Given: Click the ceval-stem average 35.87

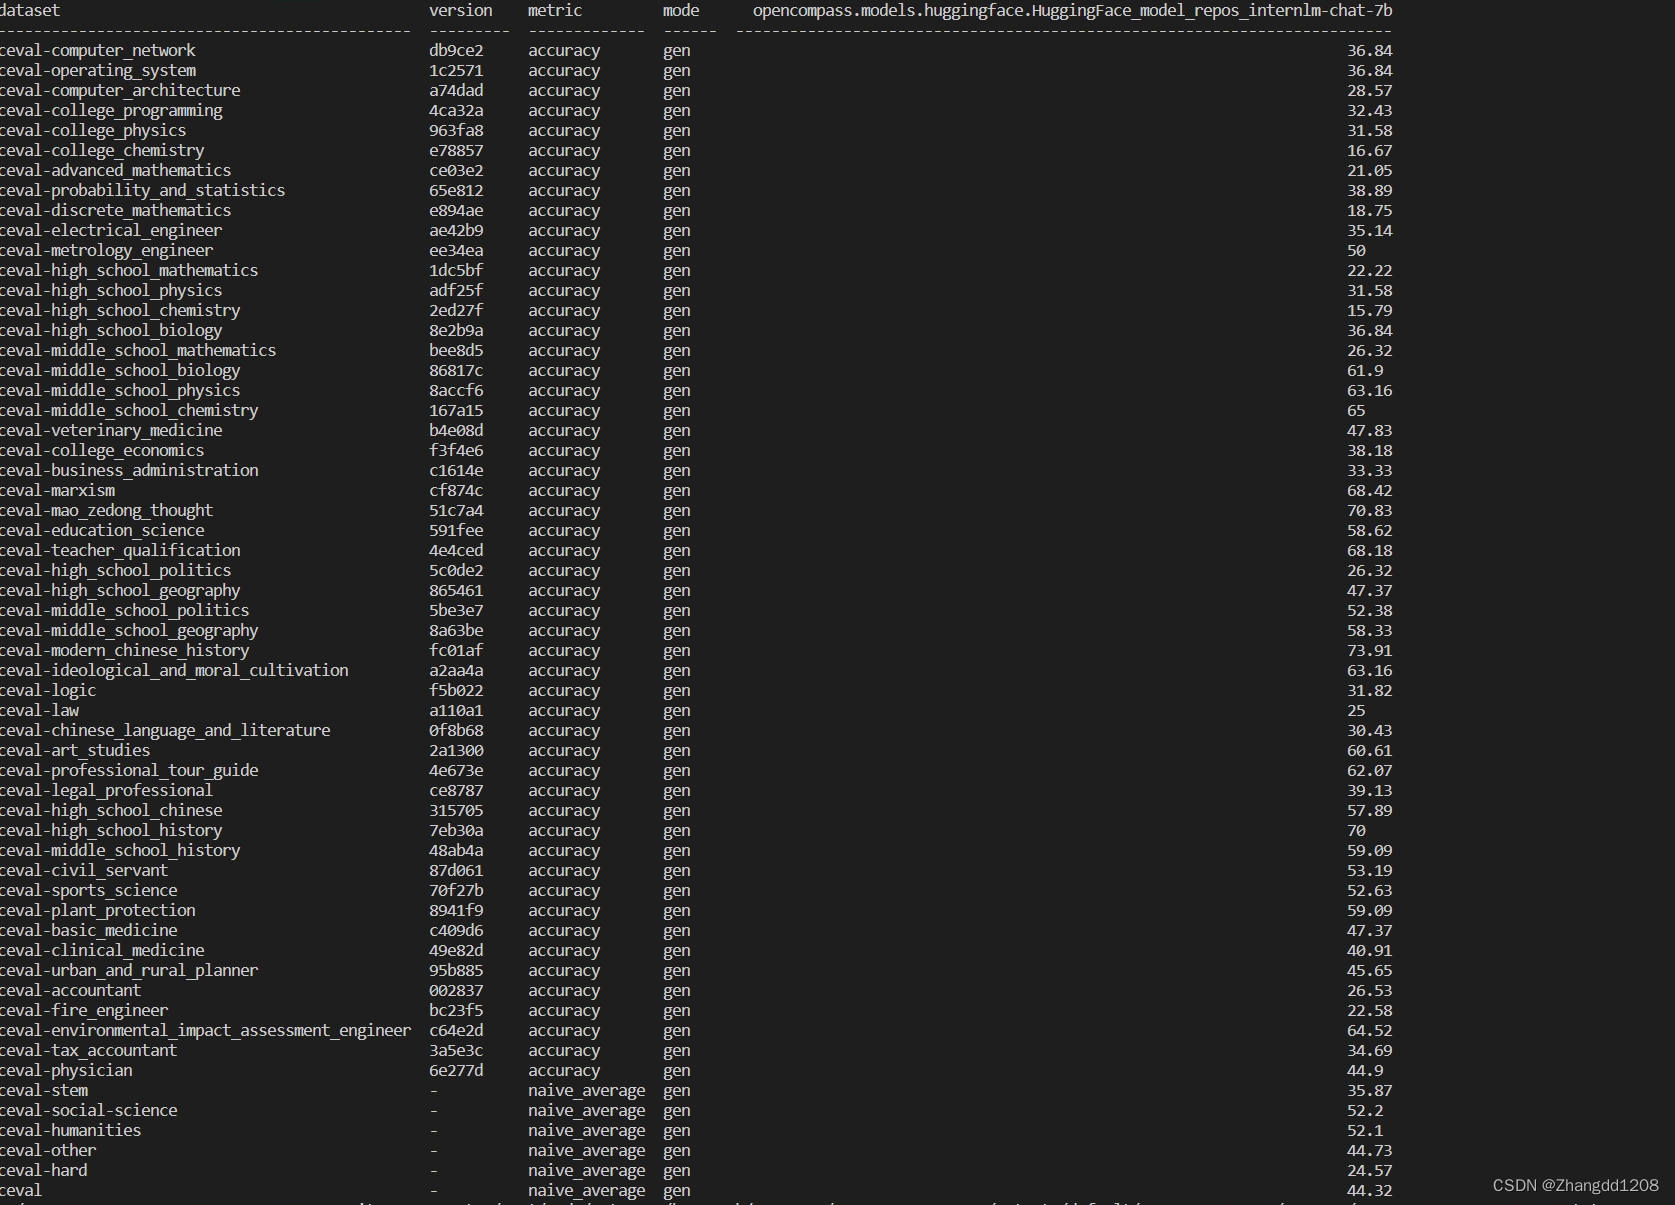Looking at the screenshot, I should click(x=1369, y=1090).
